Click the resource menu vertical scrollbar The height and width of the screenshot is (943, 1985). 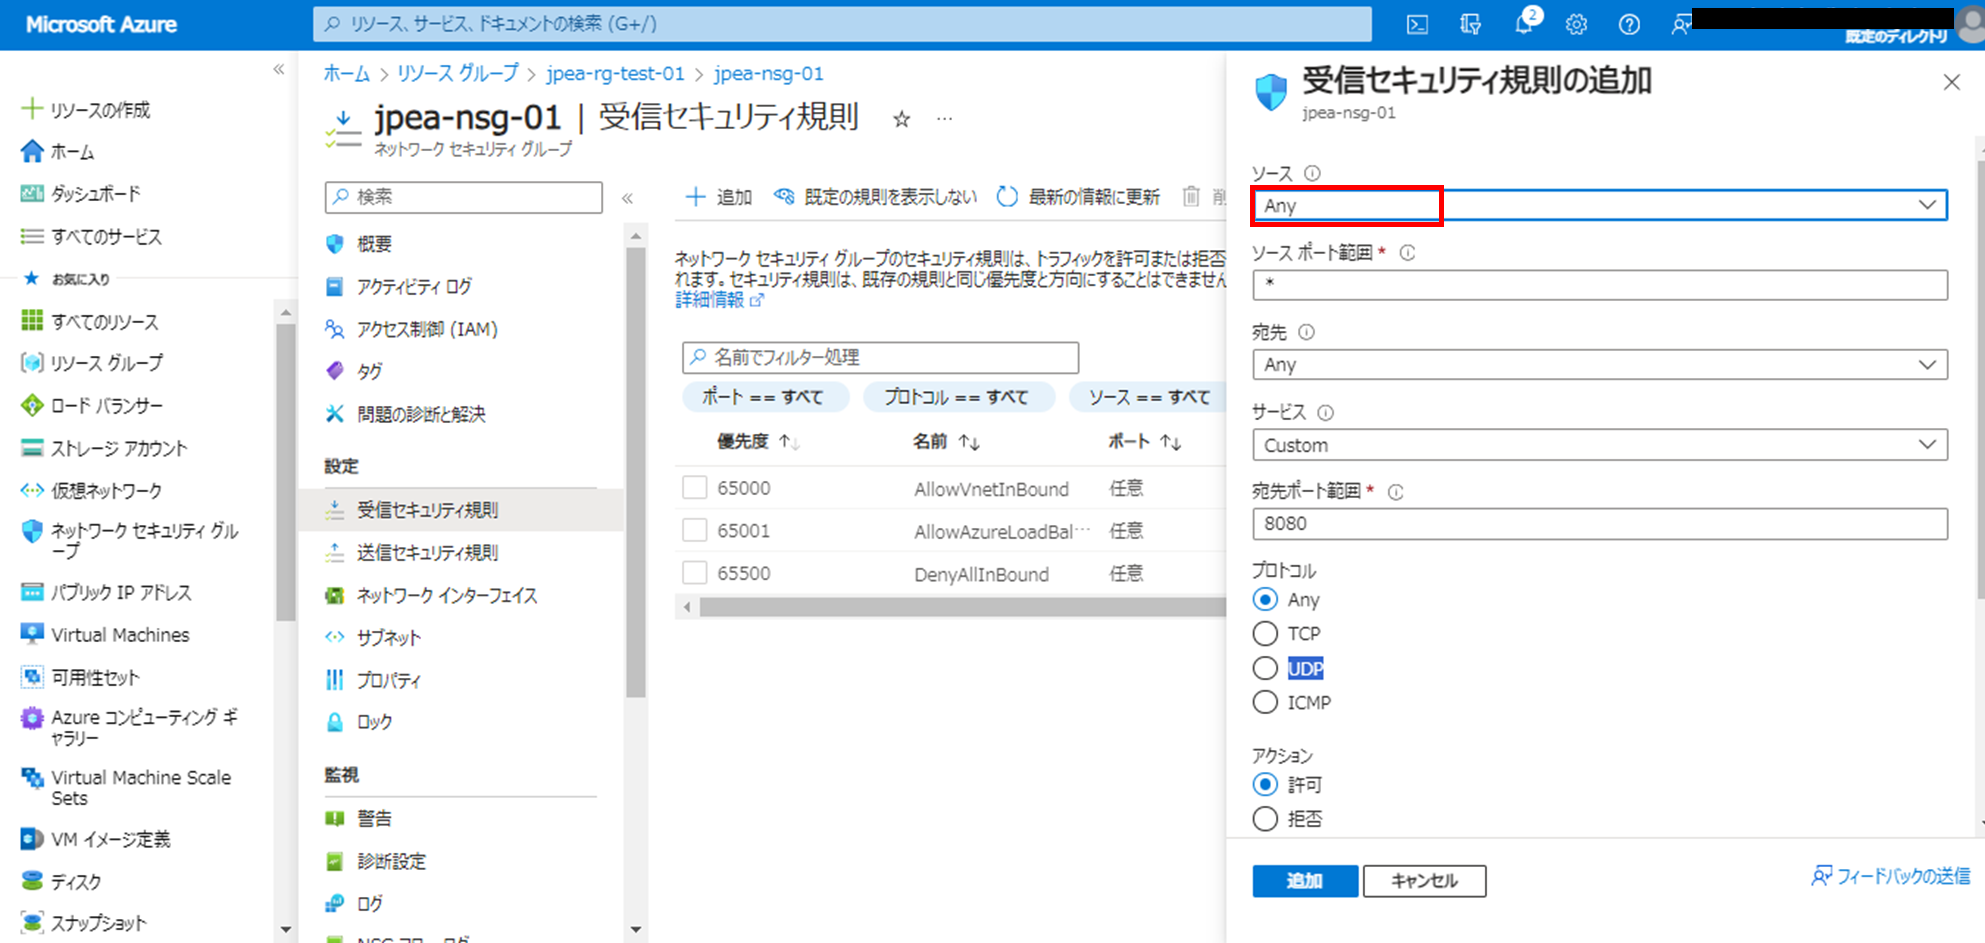point(635,470)
